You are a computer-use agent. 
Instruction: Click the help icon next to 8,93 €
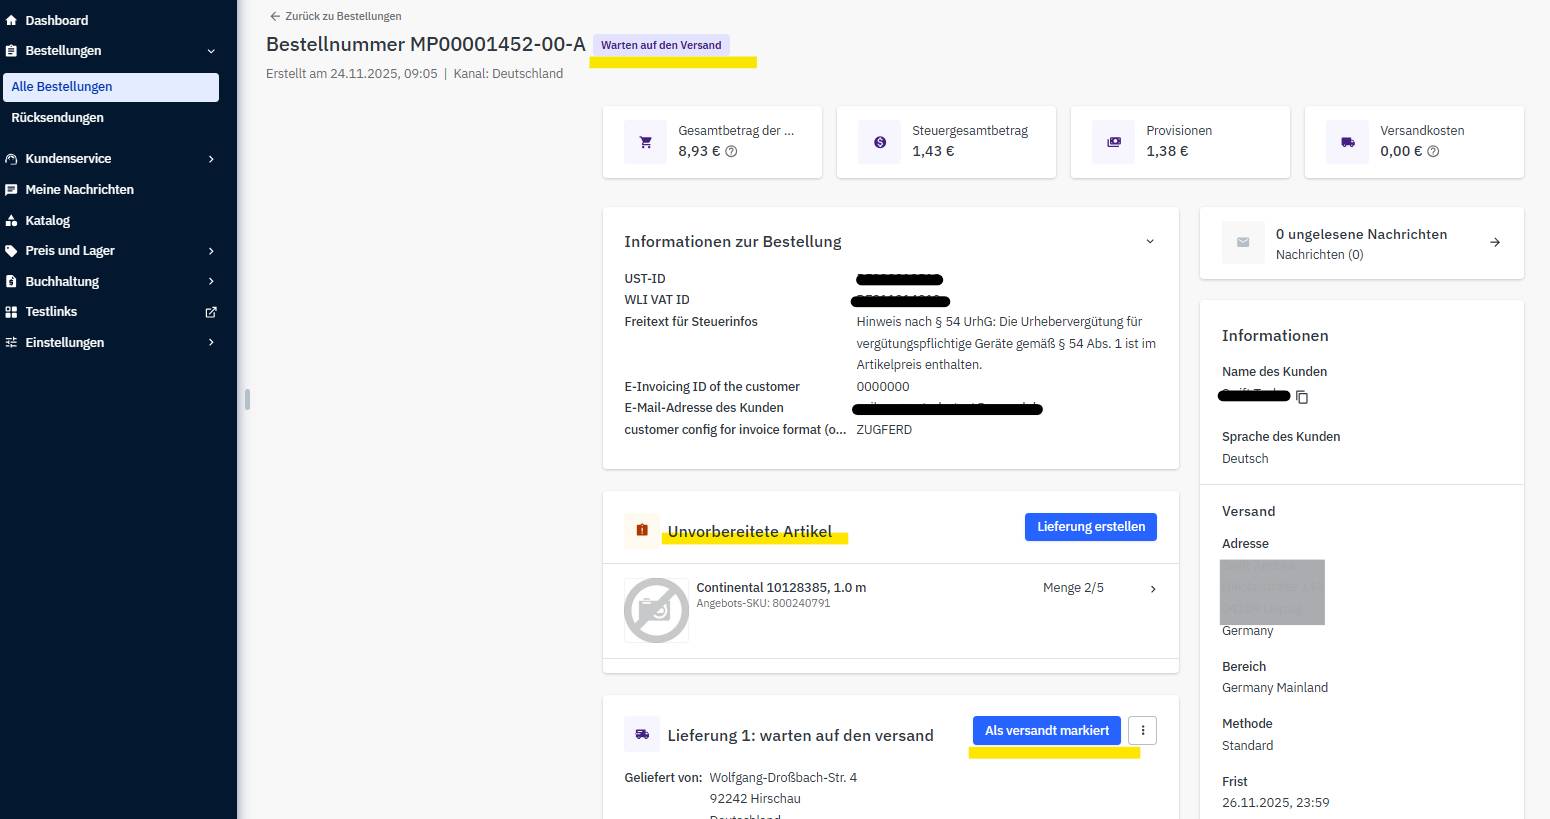(x=731, y=152)
